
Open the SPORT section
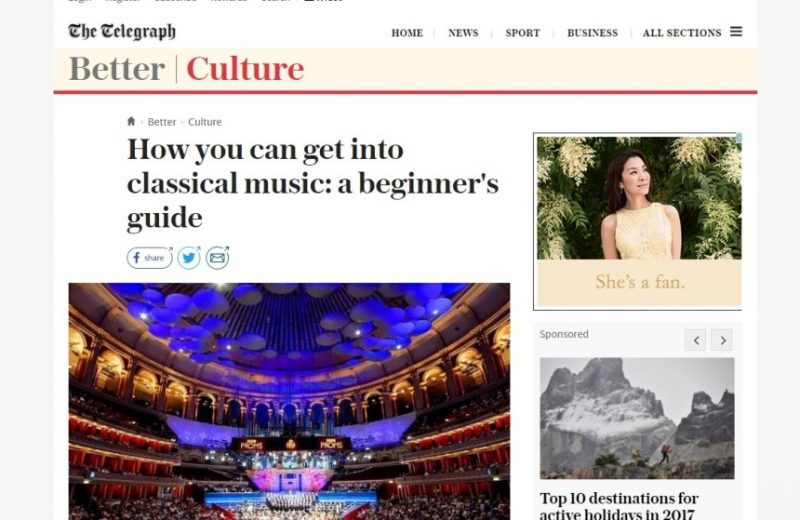click(523, 33)
